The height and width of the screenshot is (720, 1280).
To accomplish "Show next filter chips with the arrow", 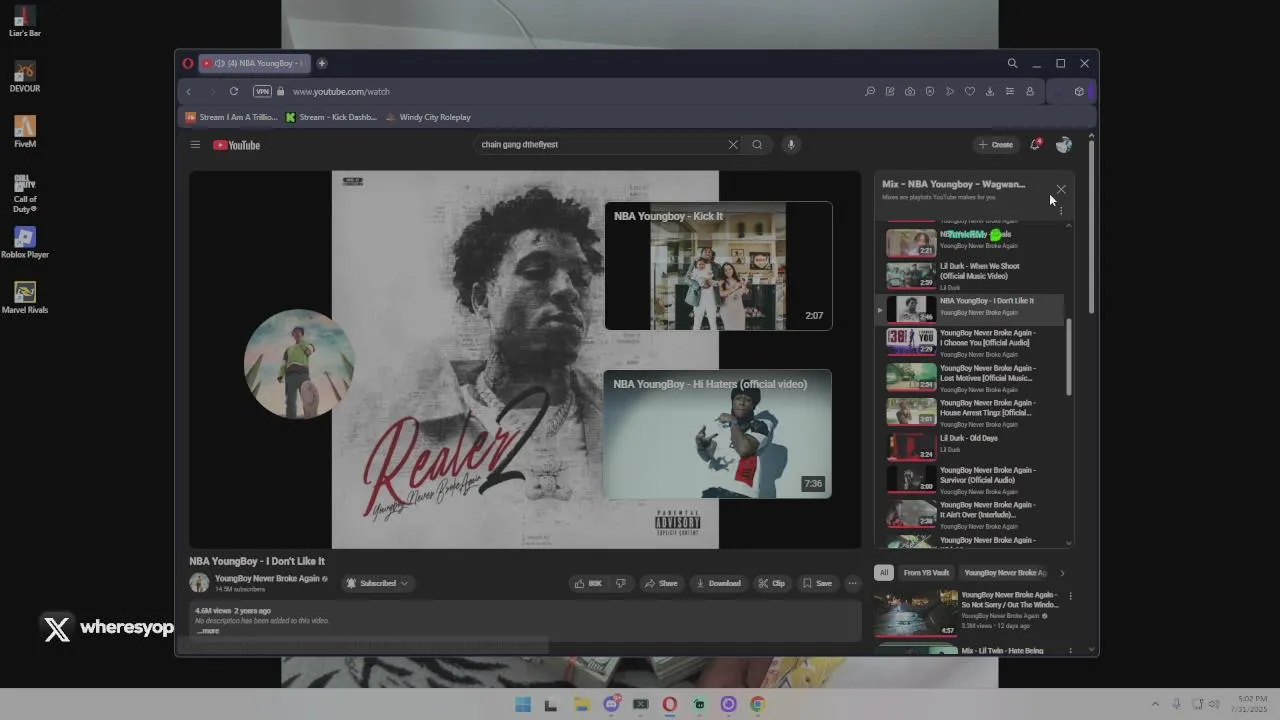I will coord(1062,573).
